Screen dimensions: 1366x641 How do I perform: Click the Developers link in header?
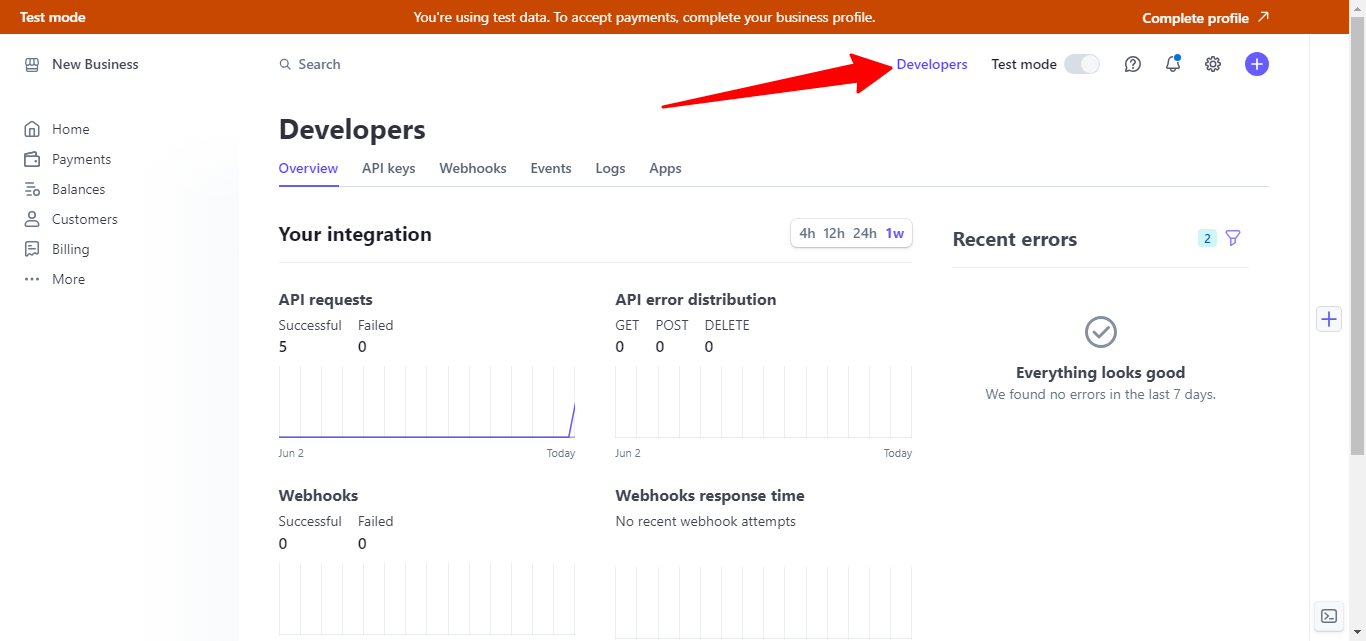(931, 64)
